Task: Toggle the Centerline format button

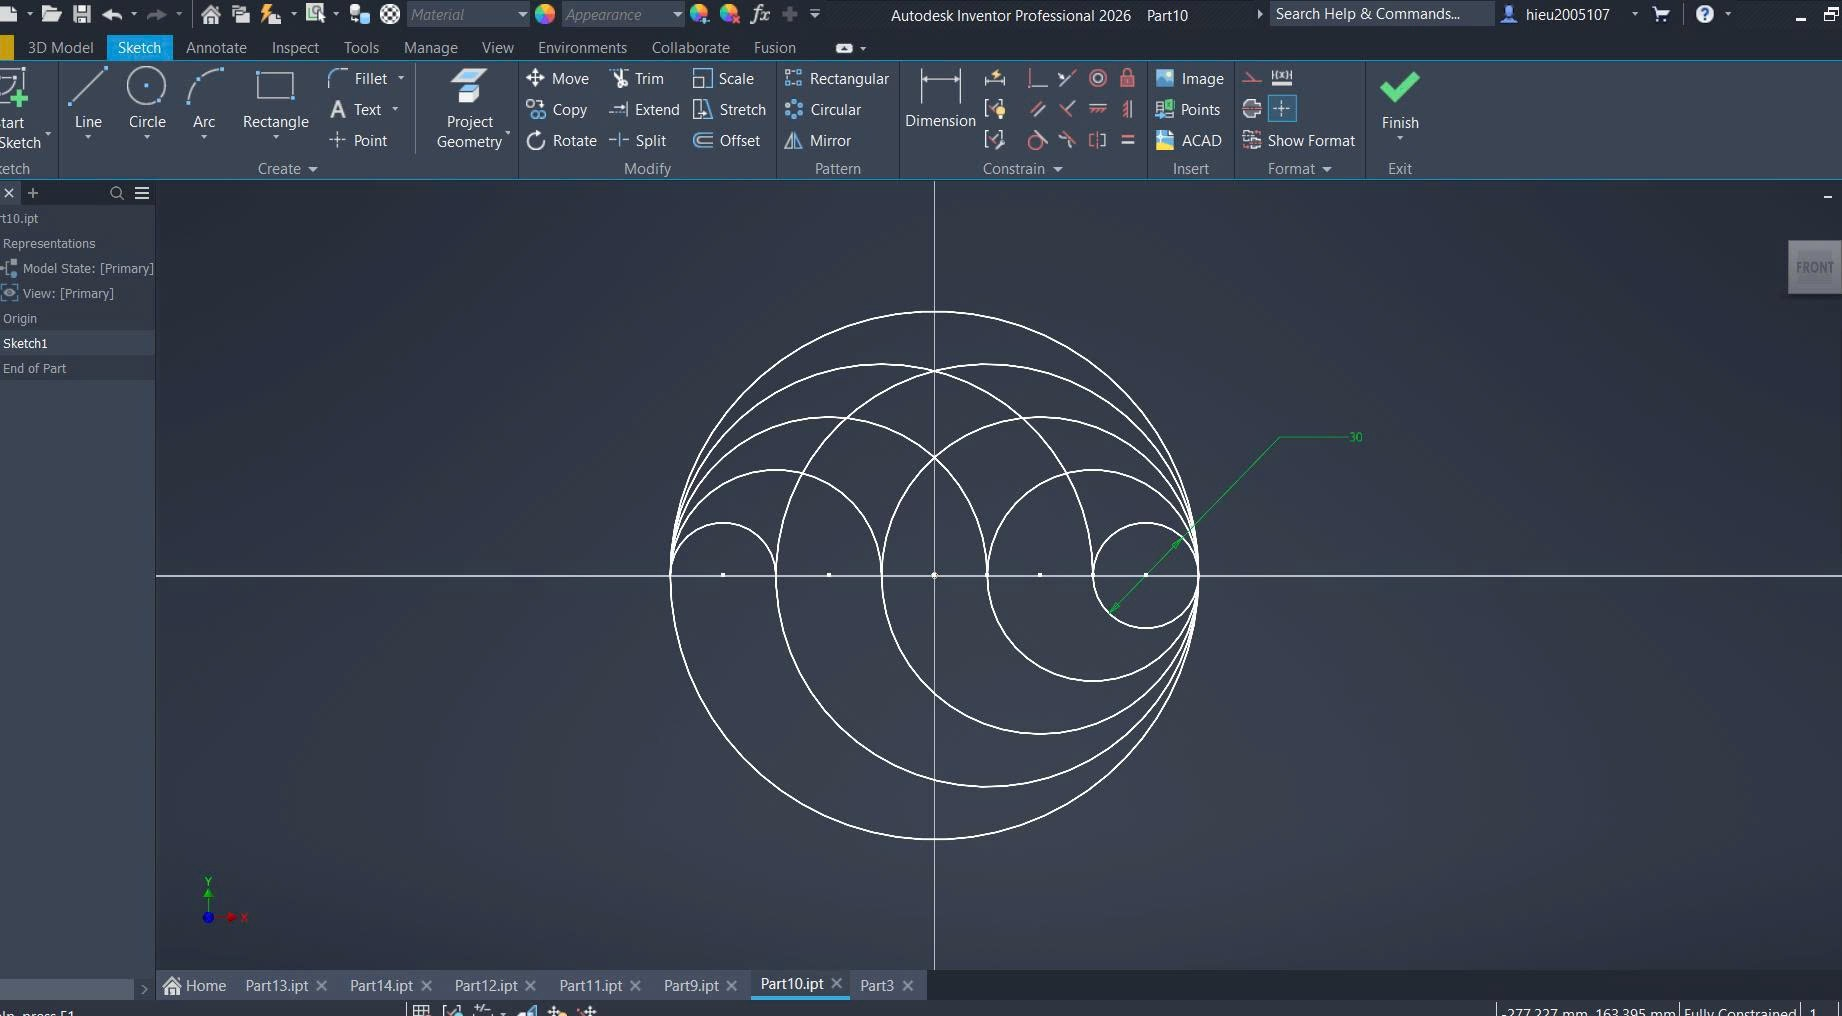Action: 1251,109
